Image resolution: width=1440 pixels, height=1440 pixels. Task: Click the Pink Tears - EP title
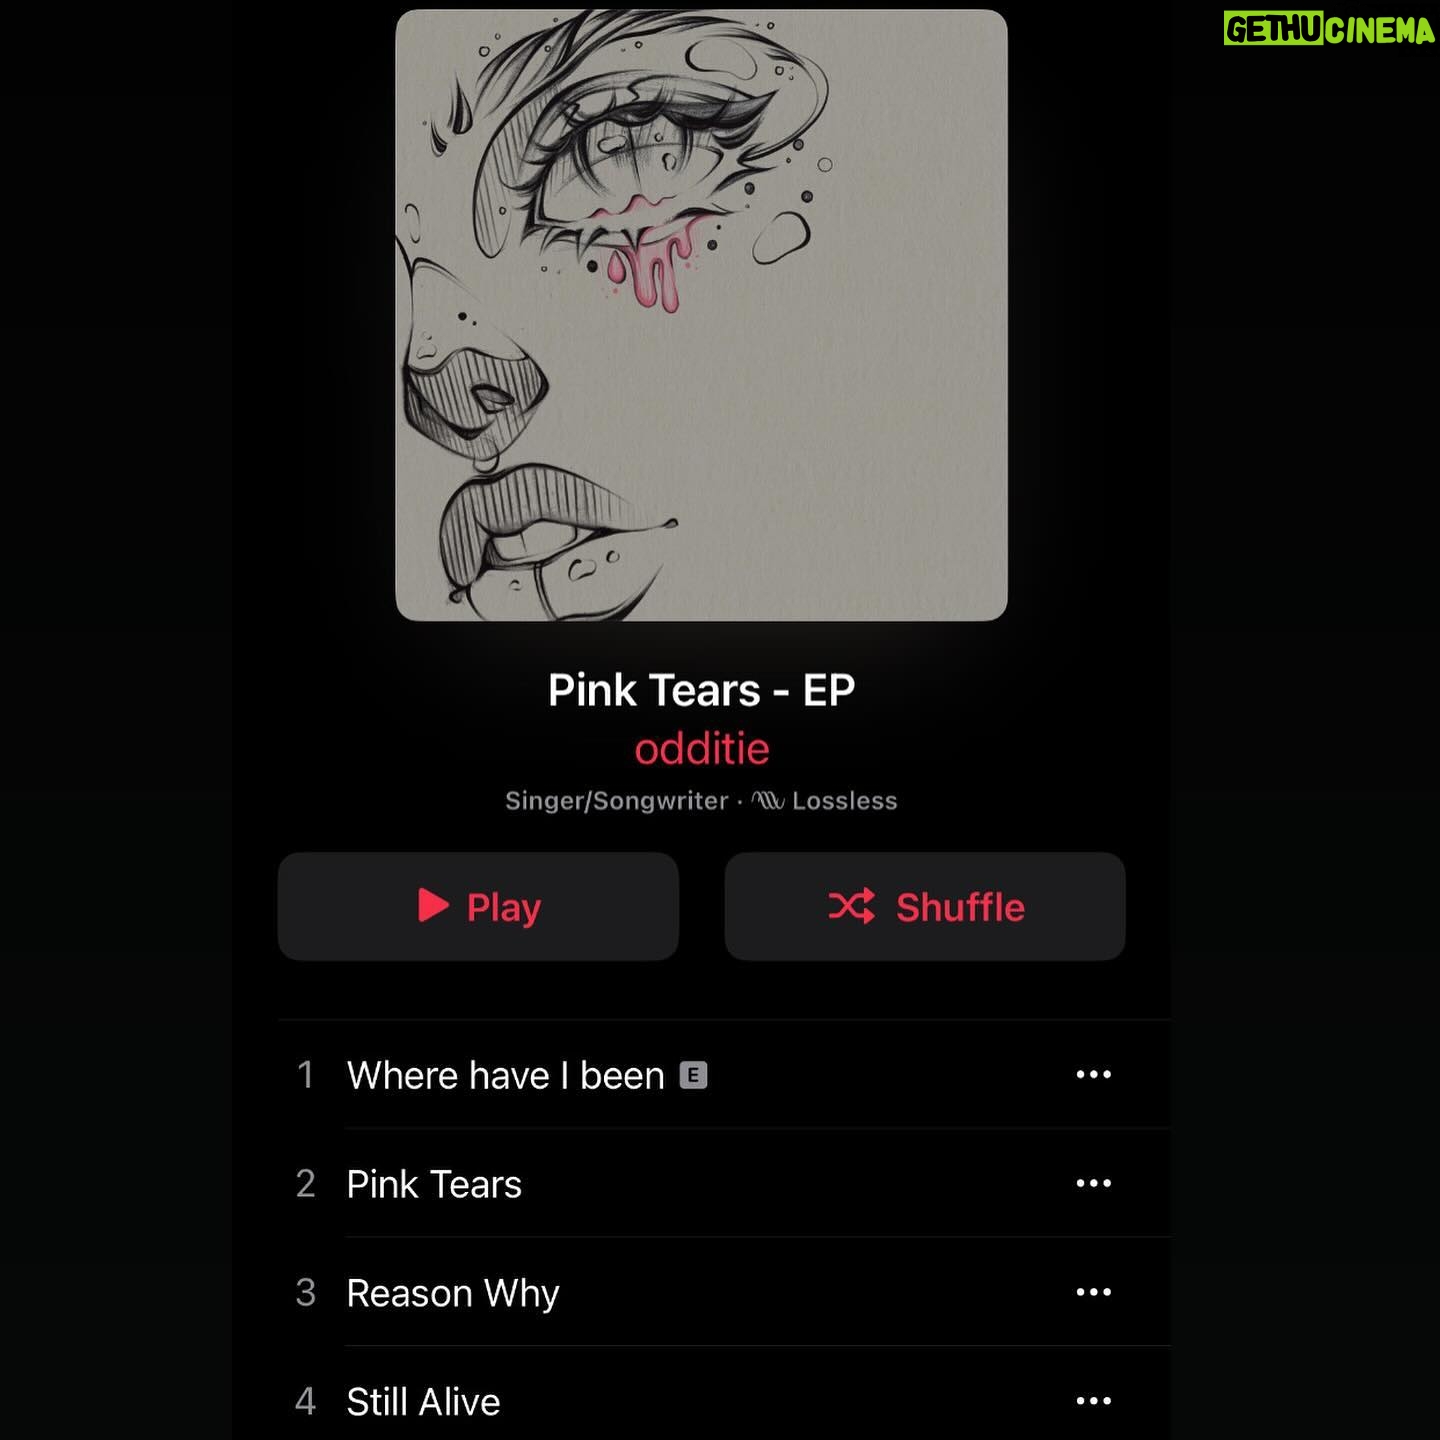pos(702,690)
